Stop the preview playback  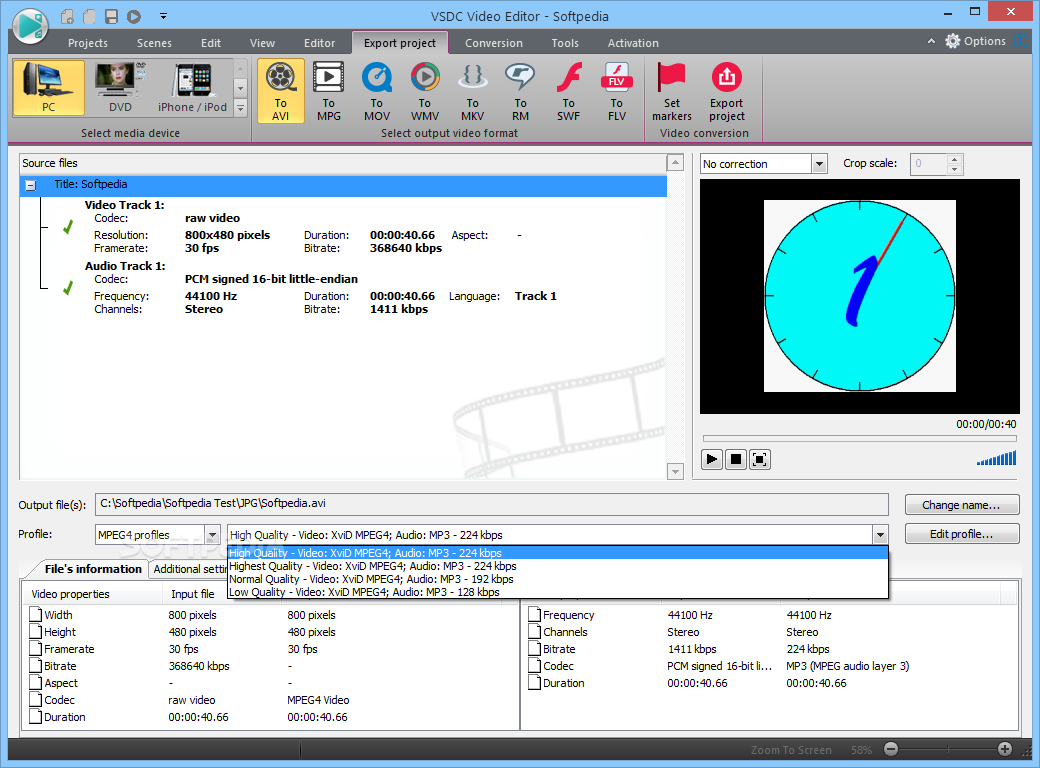(x=736, y=459)
